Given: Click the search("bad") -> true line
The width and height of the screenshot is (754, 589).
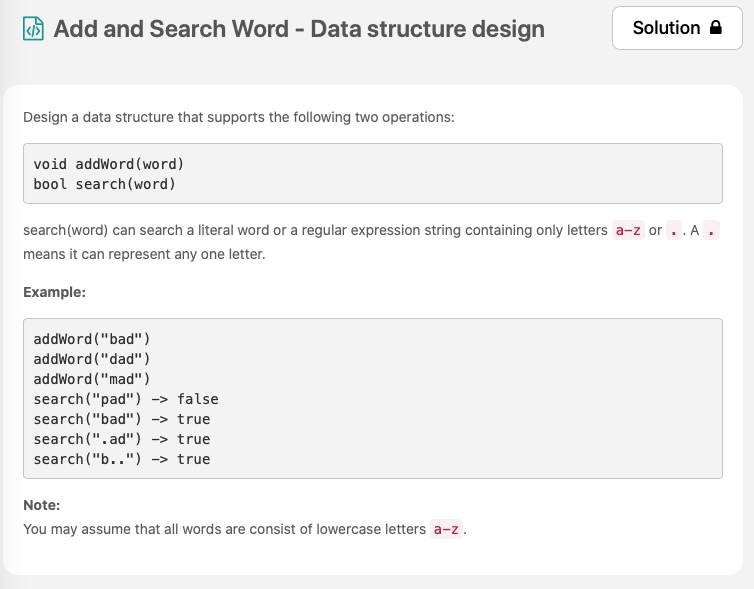Looking at the screenshot, I should tap(122, 419).
